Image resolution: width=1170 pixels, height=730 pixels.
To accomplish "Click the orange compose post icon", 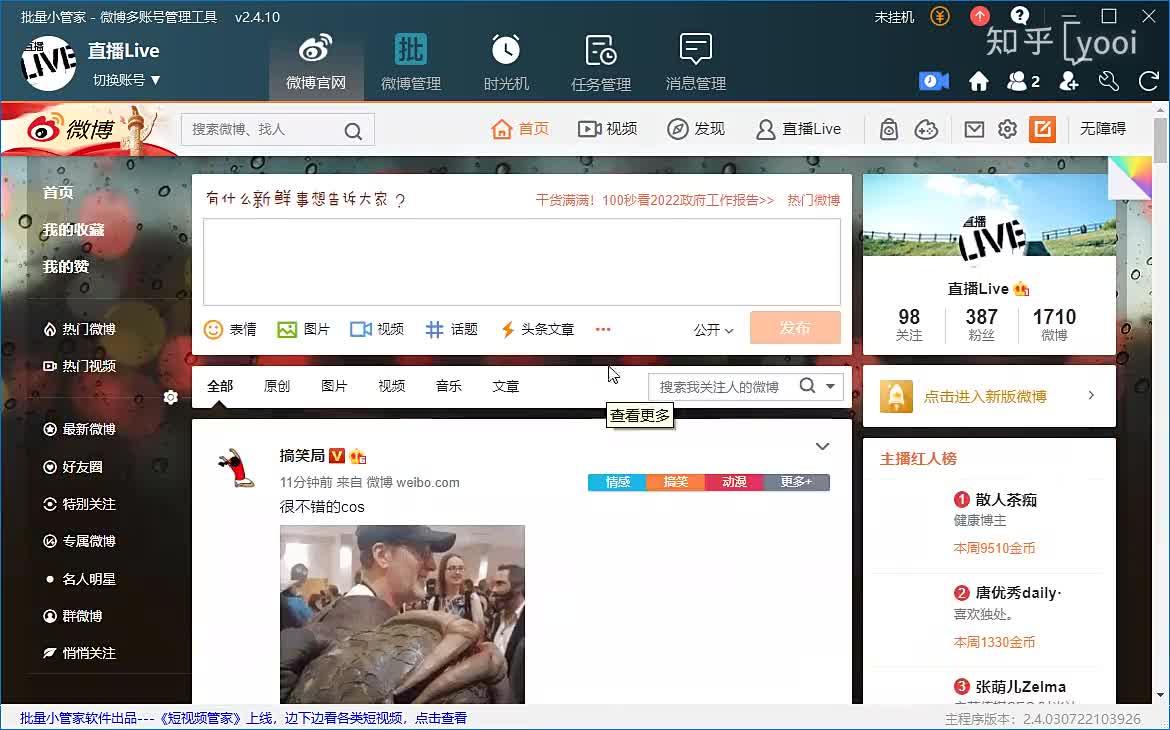I will click(x=1042, y=129).
